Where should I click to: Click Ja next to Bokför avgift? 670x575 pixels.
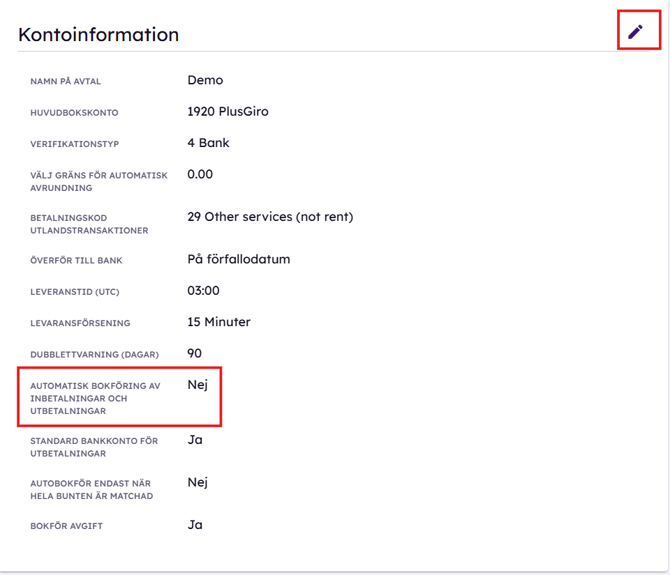(x=195, y=525)
